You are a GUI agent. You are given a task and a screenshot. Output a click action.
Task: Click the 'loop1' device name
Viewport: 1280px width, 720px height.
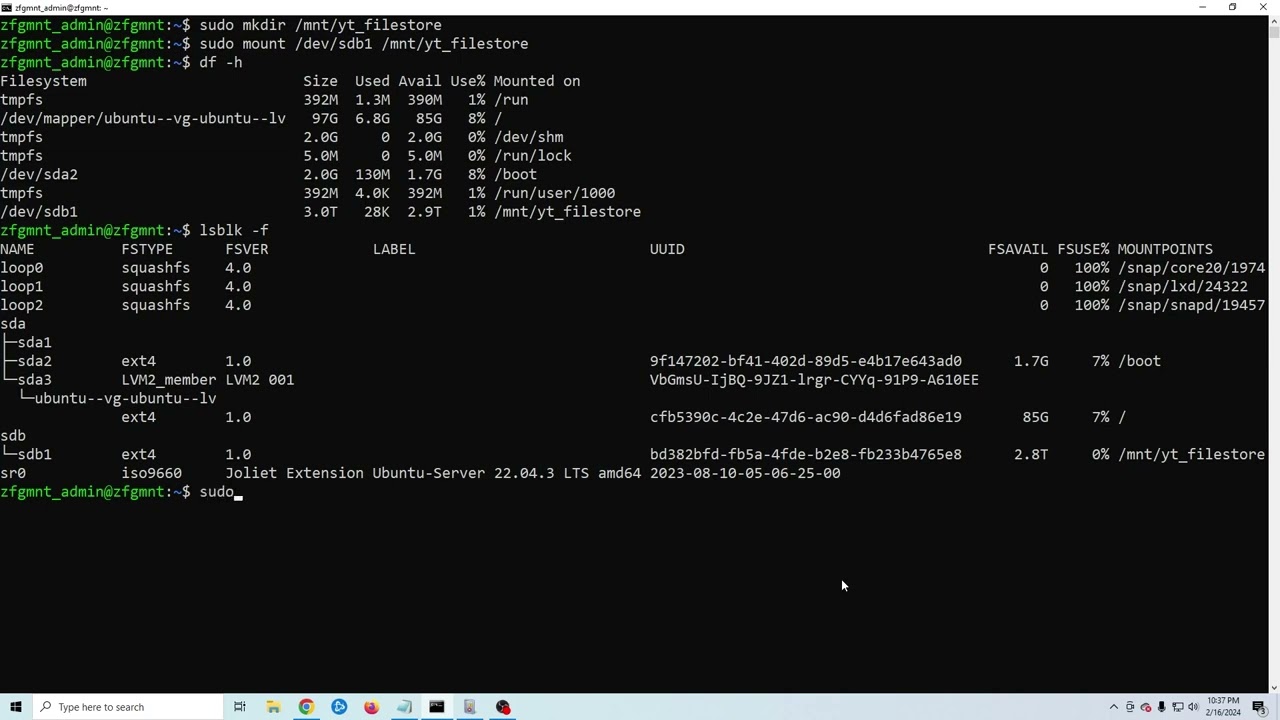point(22,287)
